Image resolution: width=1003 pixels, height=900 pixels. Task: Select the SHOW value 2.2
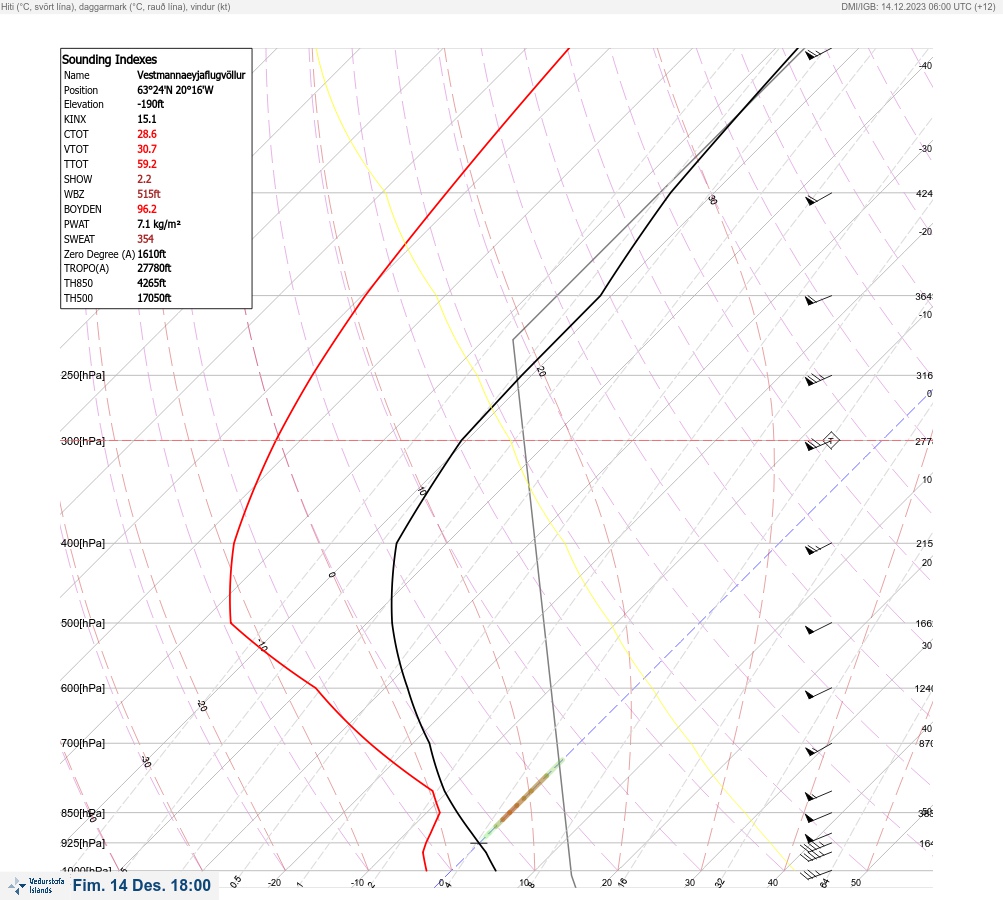[x=144, y=179]
